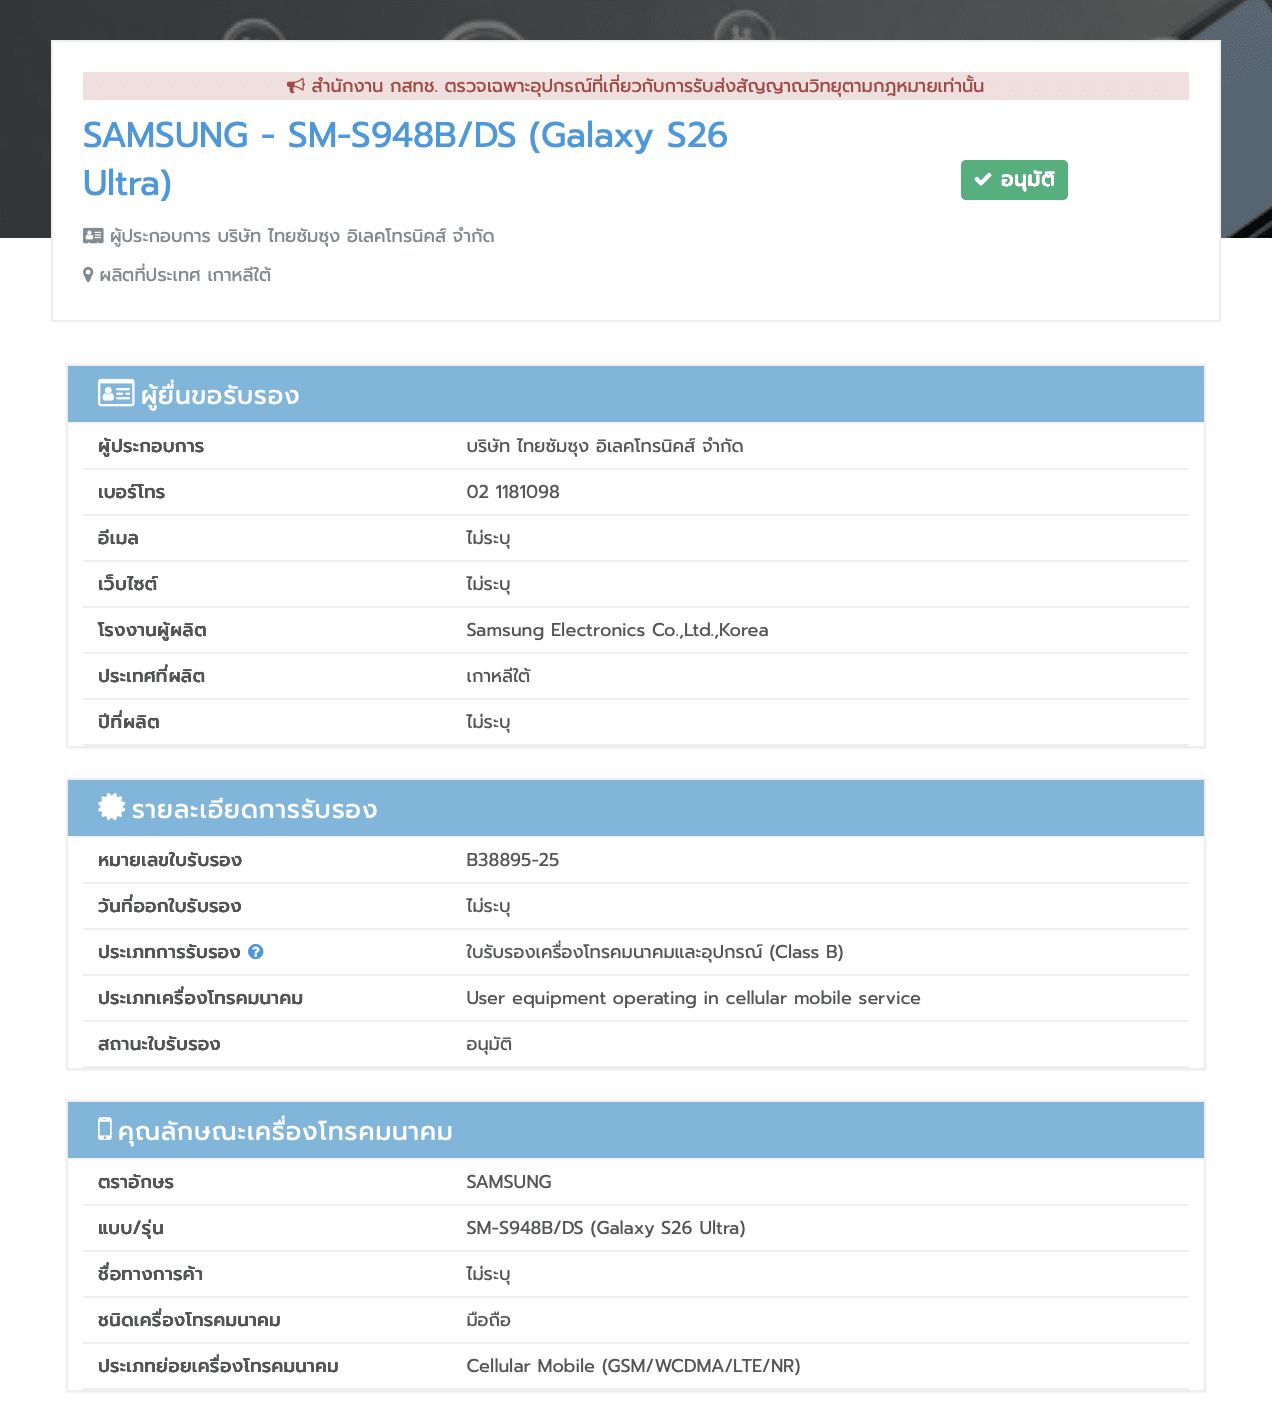This screenshot has width=1272, height=1412.
Task: Click the phone number 02 1181098
Action: (512, 492)
